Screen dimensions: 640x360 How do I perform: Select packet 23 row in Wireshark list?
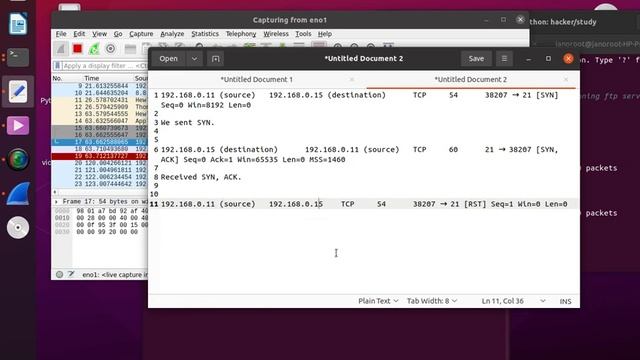100,184
